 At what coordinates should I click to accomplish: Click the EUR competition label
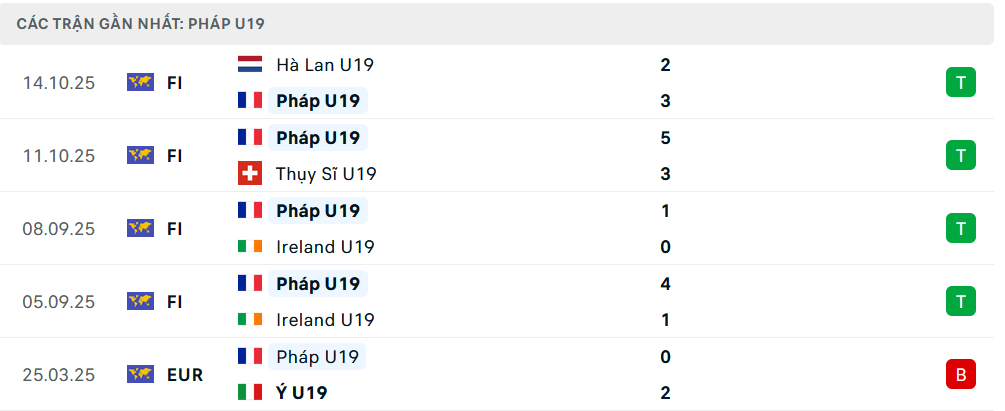pyautogui.click(x=185, y=375)
